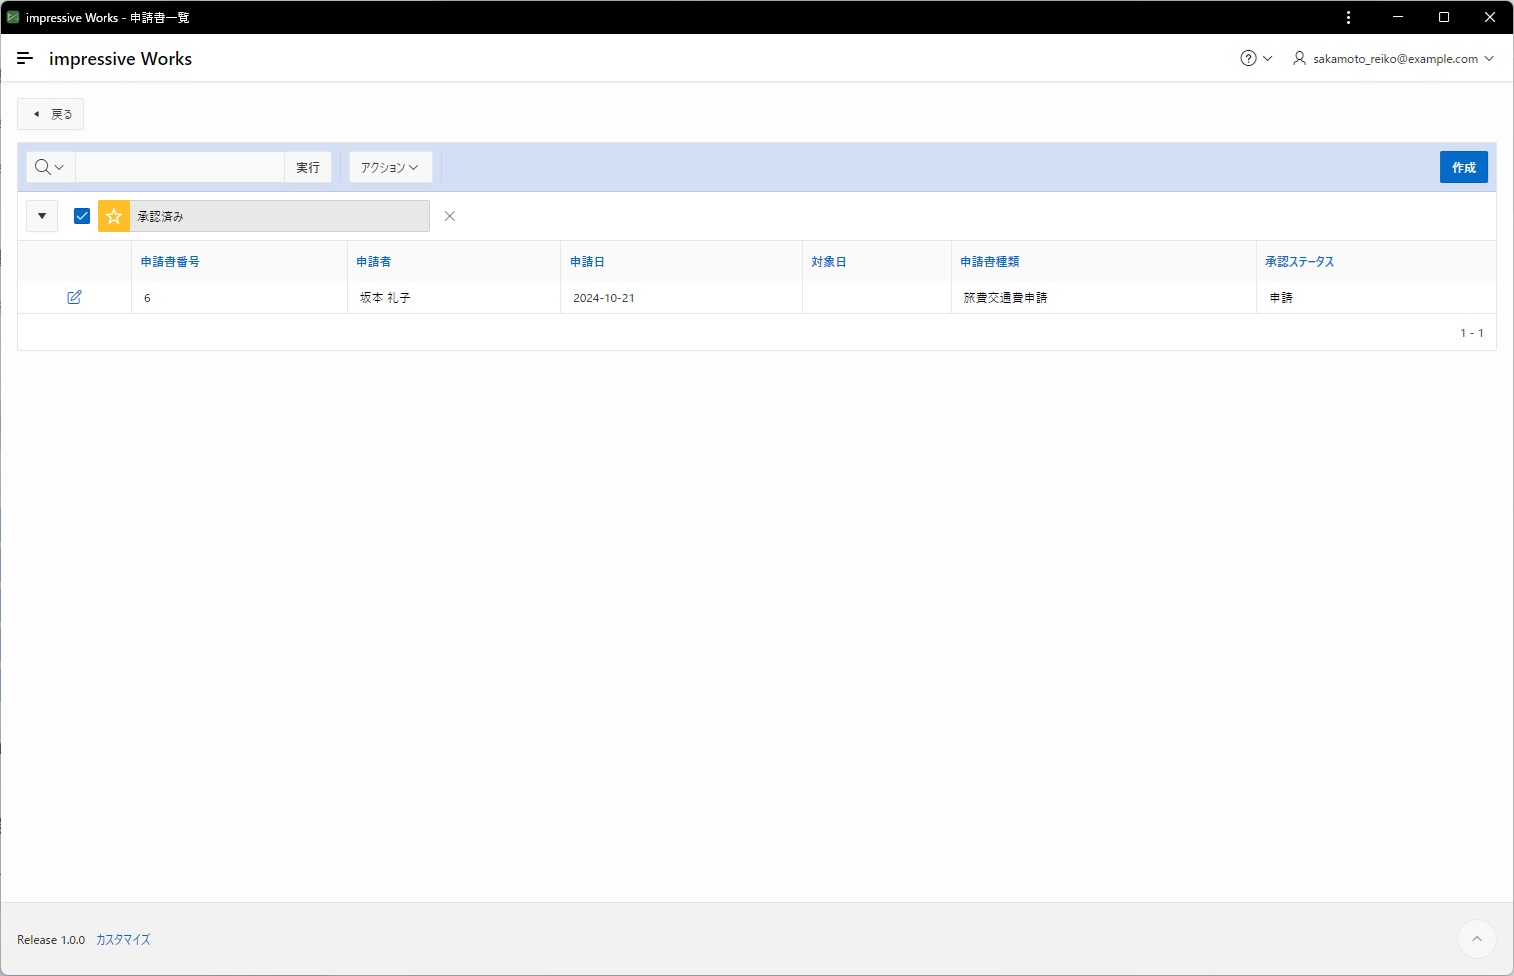Sort by 申請日 column header
This screenshot has height=976, width=1514.
(x=587, y=262)
